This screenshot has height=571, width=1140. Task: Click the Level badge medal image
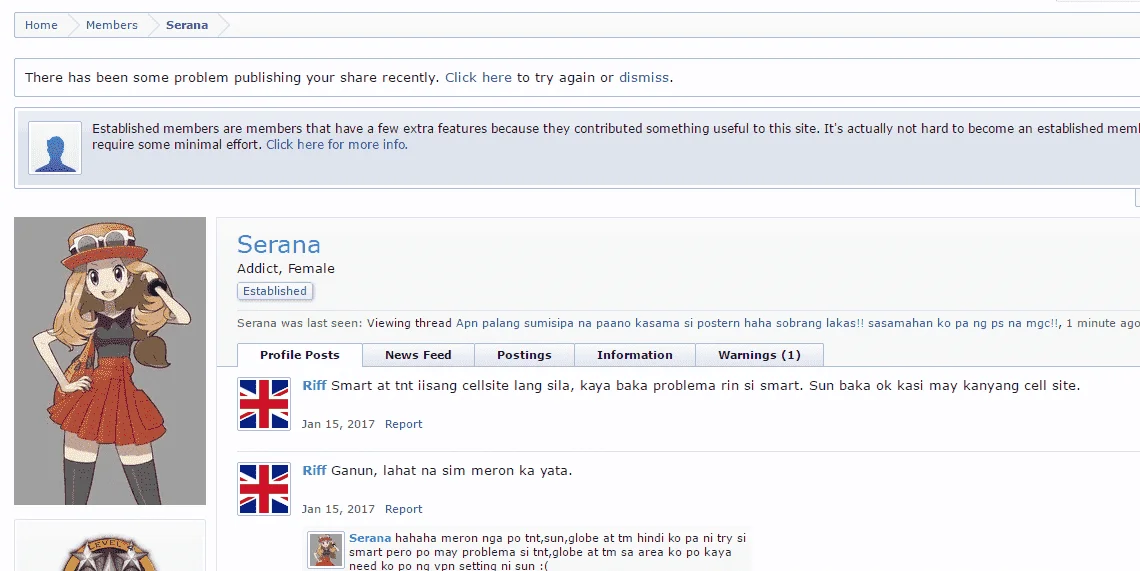coord(109,554)
